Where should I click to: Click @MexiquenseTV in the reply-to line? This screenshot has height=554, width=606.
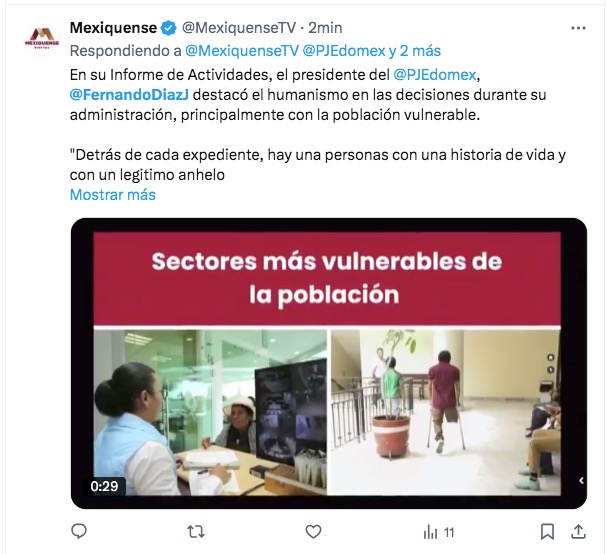[242, 51]
